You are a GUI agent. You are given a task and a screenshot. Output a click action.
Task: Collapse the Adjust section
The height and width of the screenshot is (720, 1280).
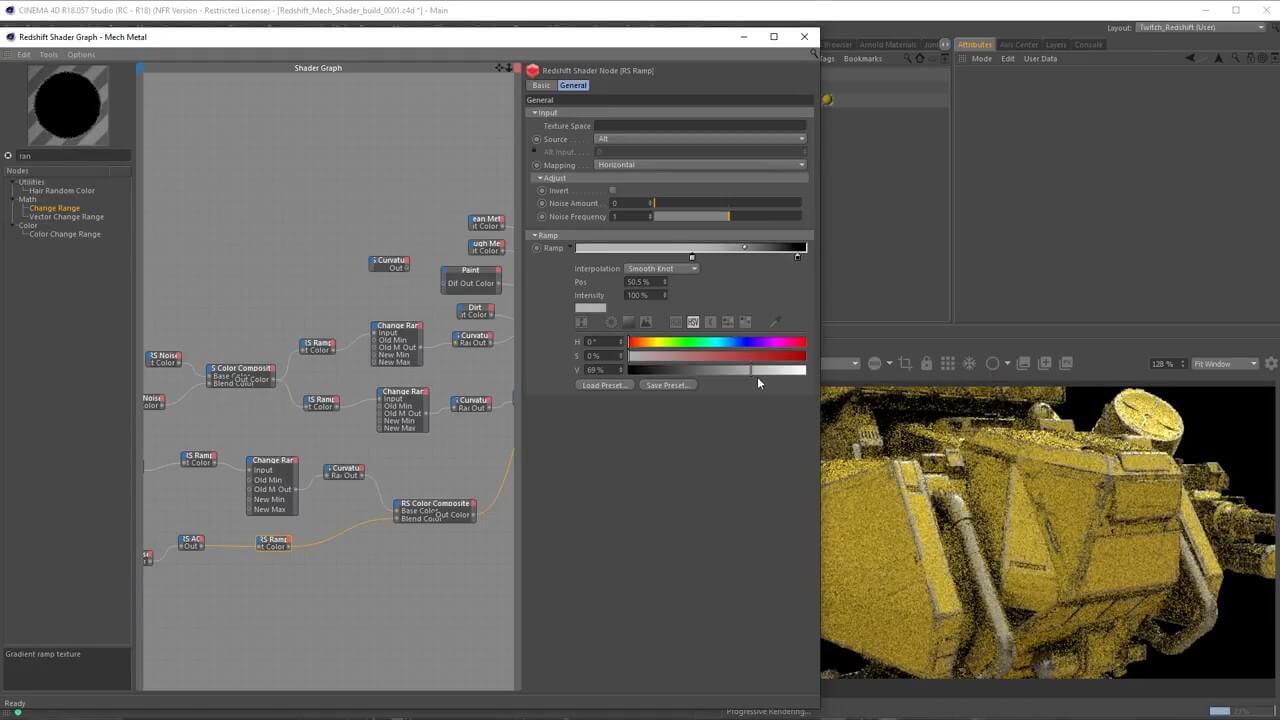[x=540, y=178]
